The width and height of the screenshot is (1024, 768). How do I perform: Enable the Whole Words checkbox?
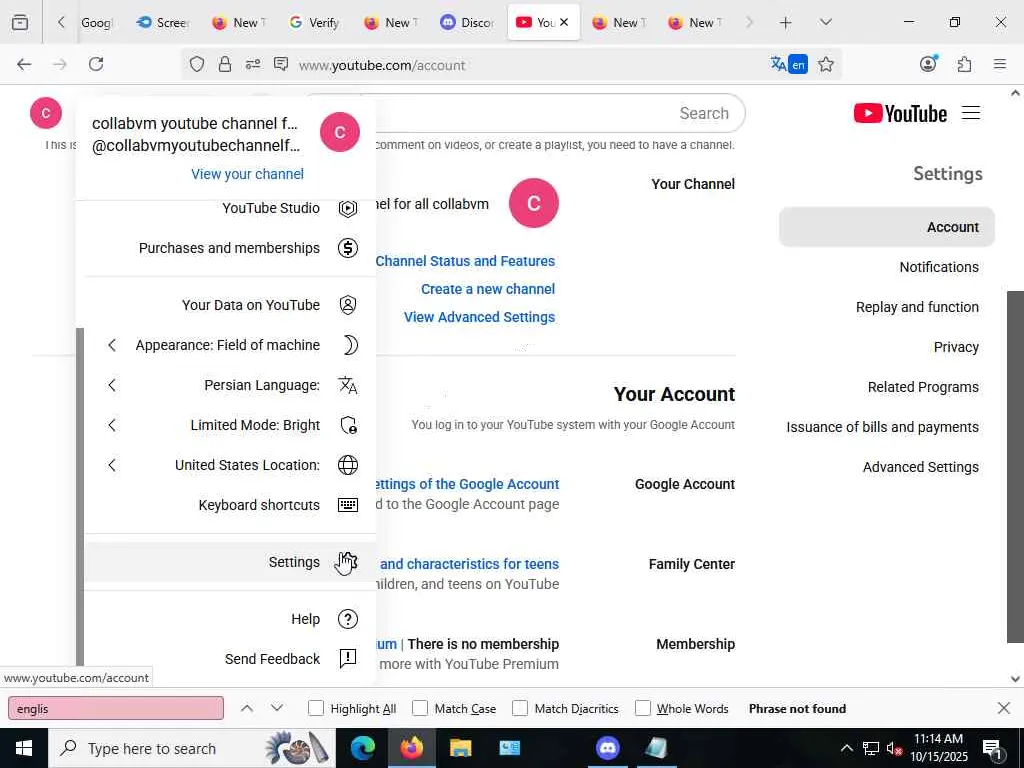pos(643,708)
